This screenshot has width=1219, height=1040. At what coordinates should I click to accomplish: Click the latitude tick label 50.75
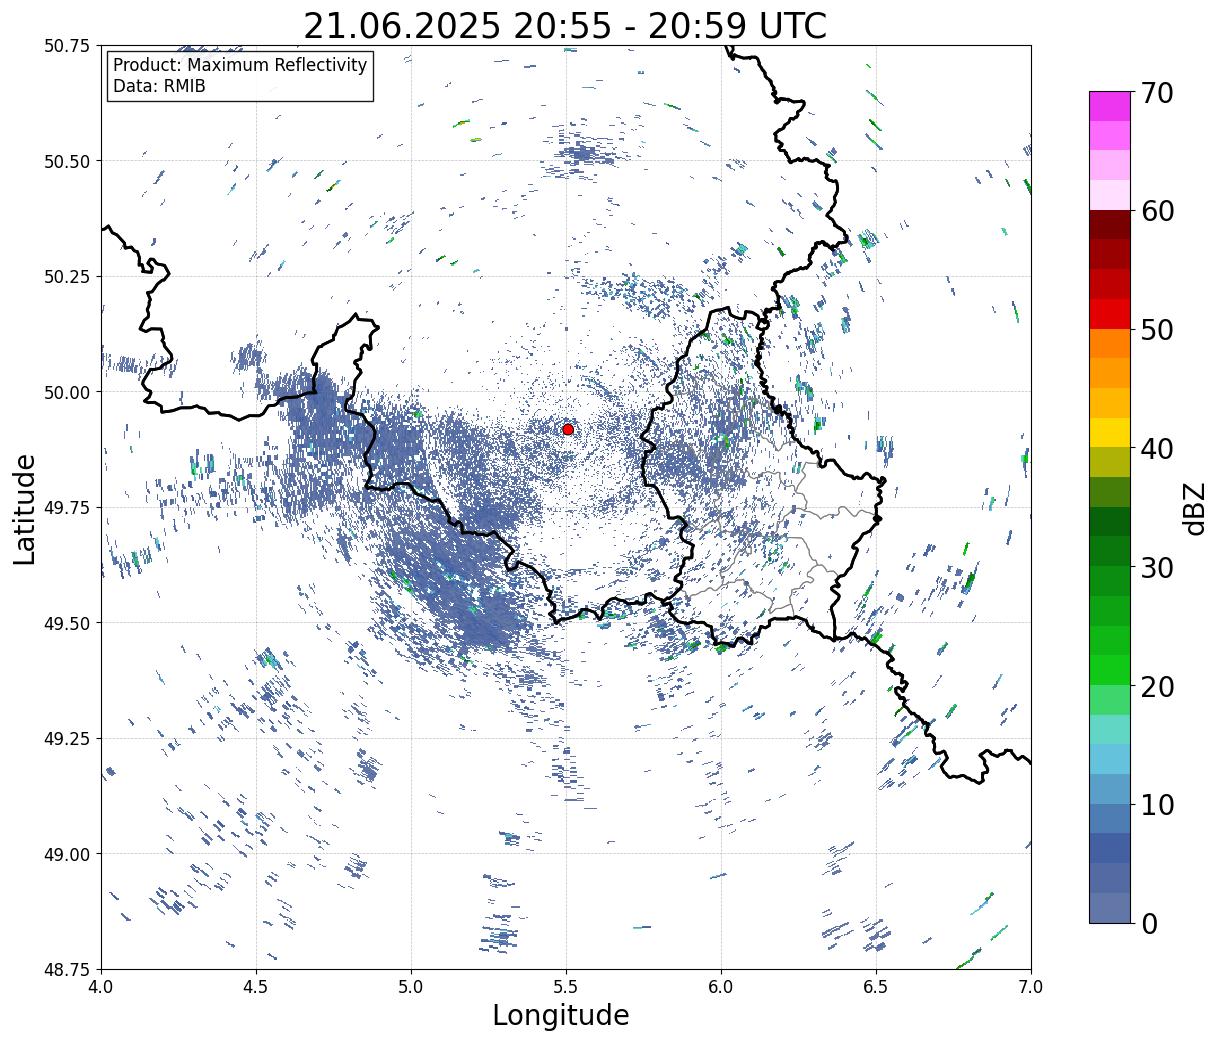[x=68, y=46]
